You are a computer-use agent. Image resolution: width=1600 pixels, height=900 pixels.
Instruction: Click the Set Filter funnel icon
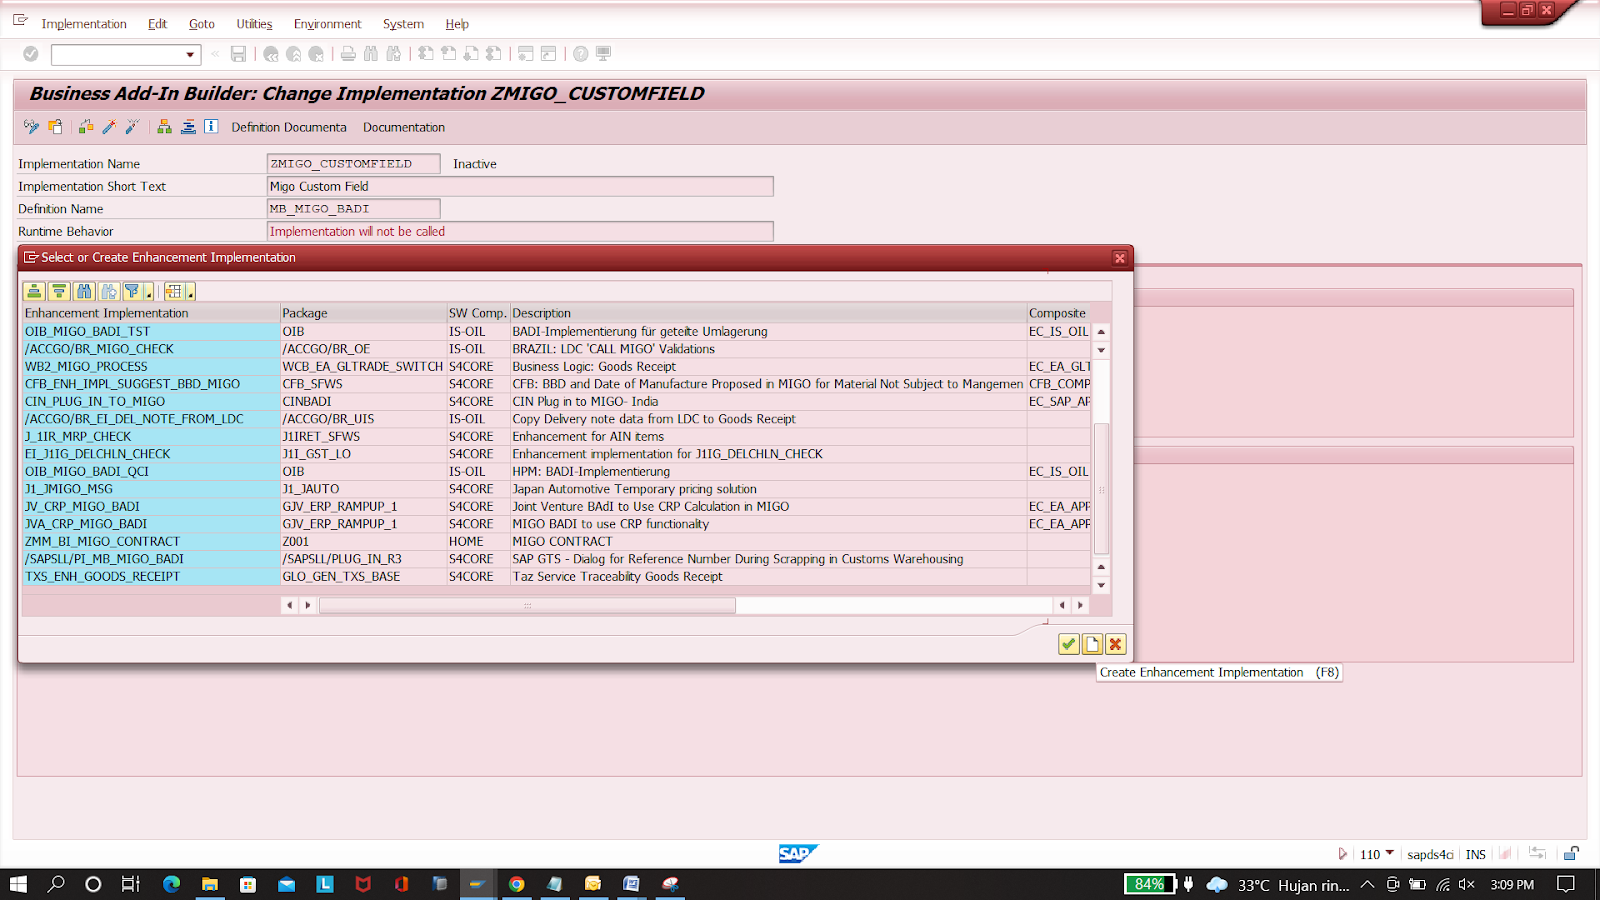point(132,291)
